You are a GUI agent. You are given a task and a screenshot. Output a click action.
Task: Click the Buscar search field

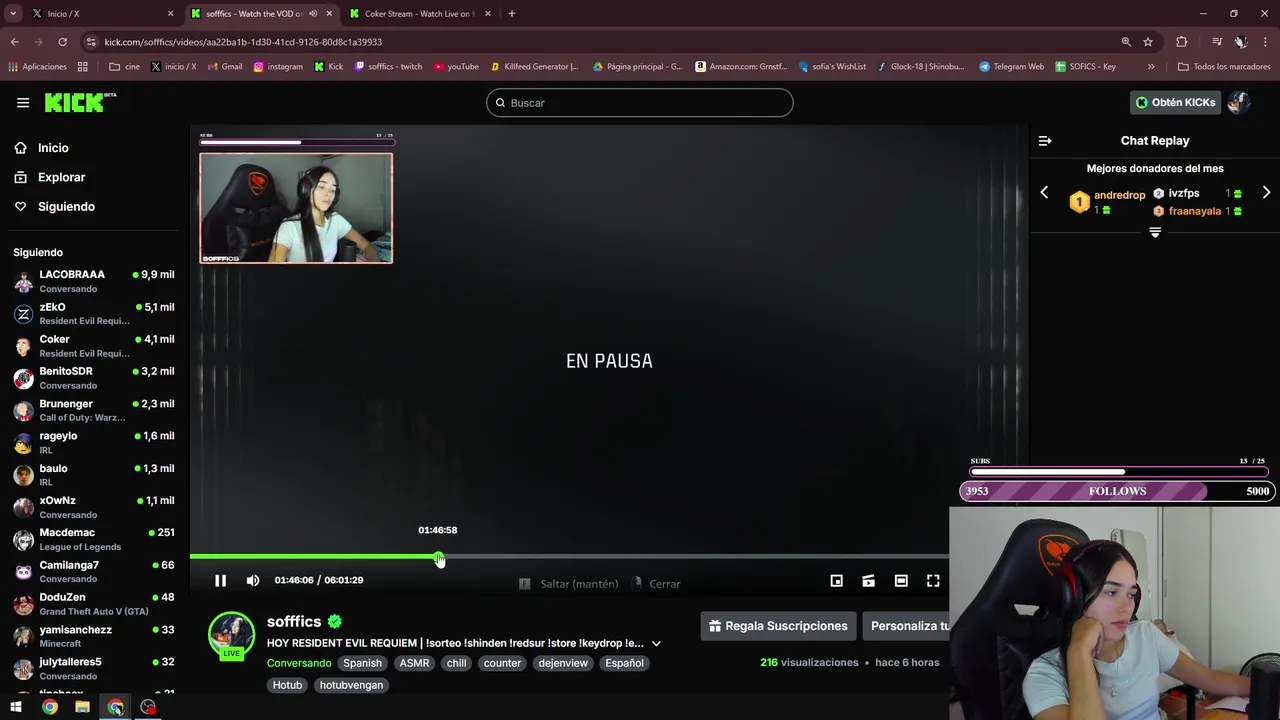click(x=640, y=103)
